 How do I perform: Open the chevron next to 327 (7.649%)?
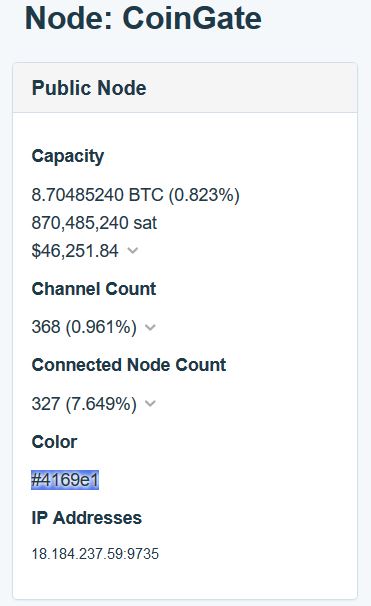tap(150, 404)
